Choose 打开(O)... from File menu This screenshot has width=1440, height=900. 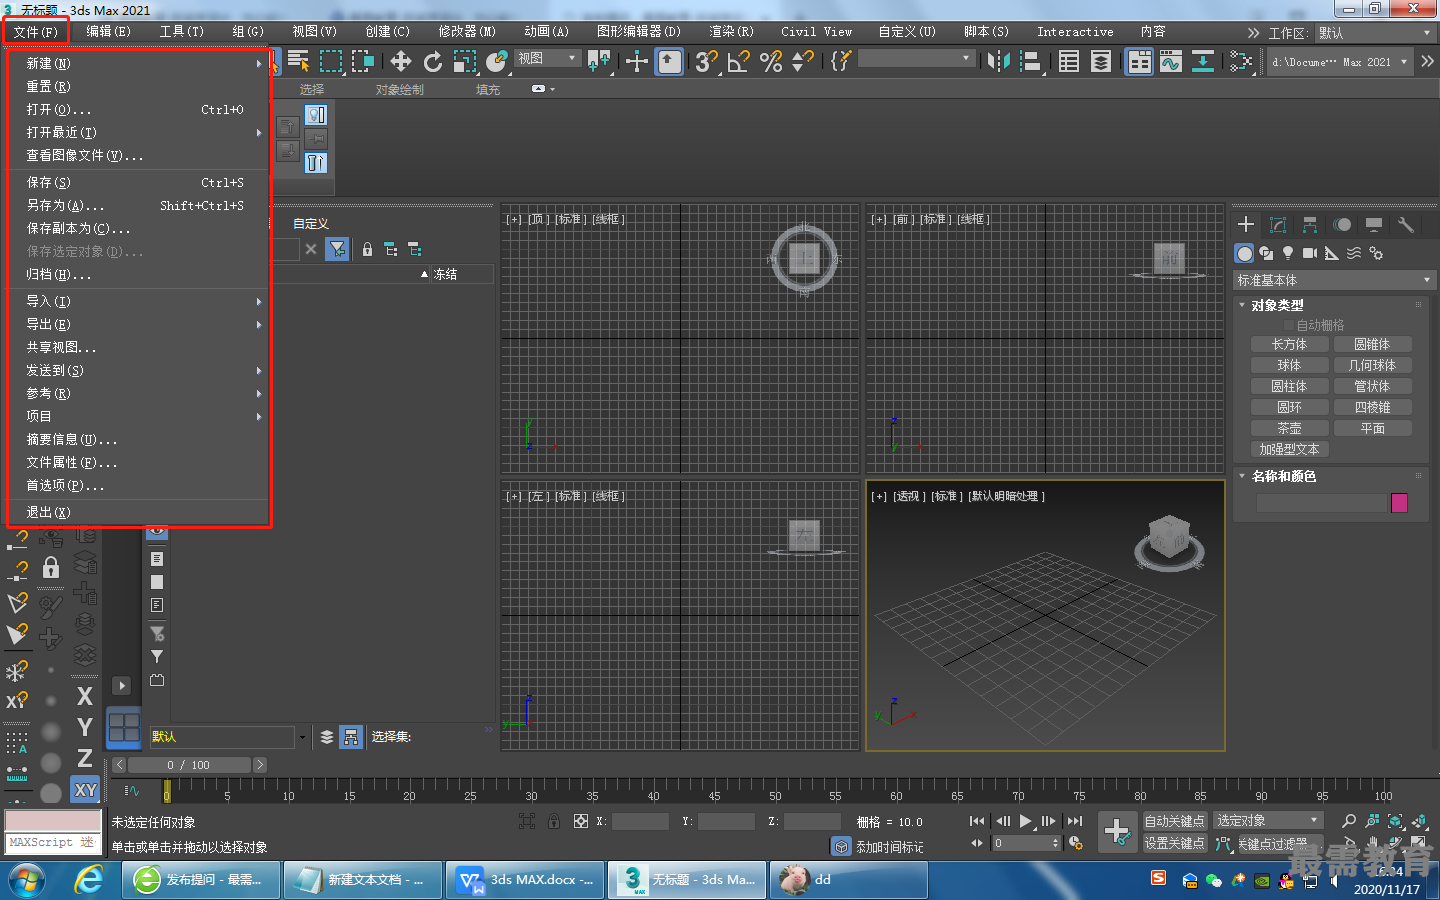coord(138,109)
